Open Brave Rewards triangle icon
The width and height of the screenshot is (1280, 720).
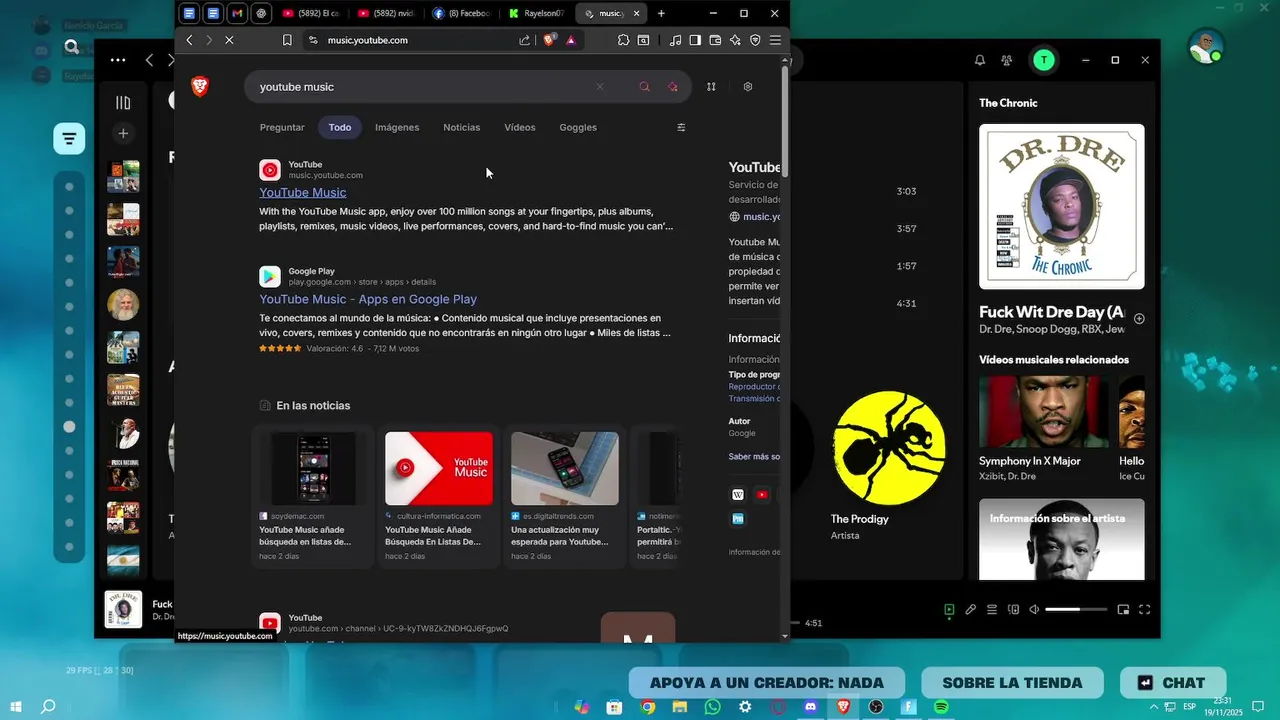tap(571, 40)
